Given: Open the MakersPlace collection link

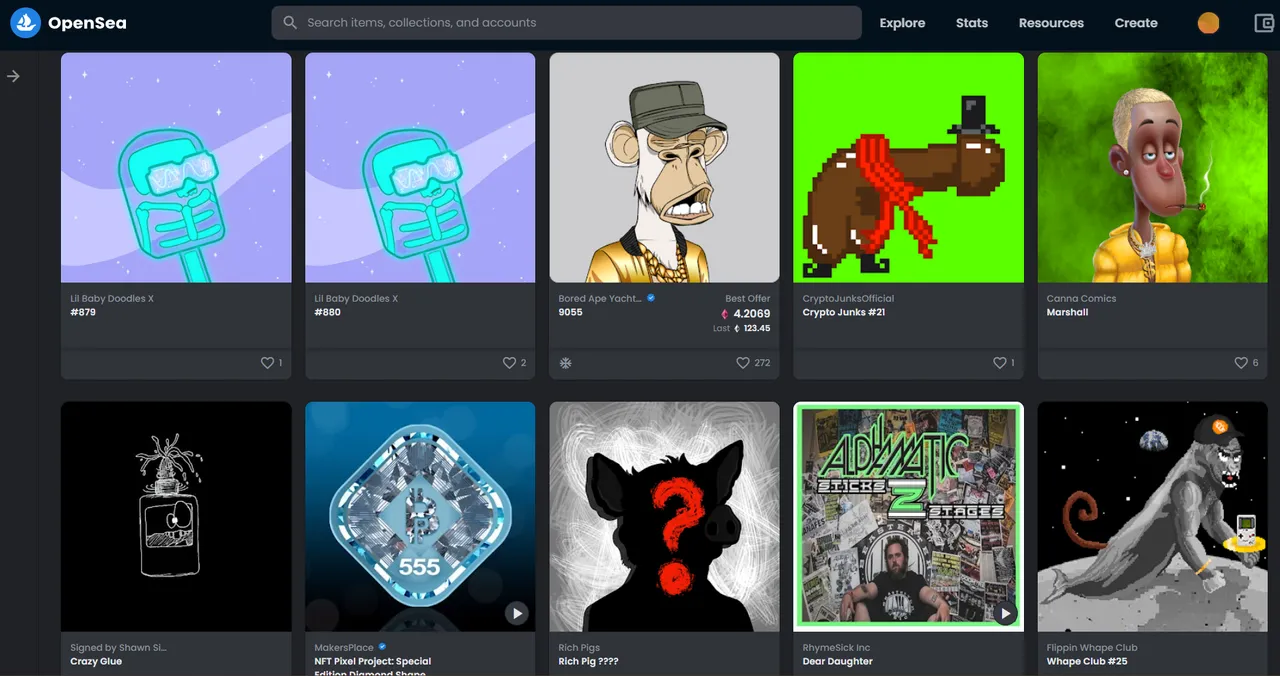Looking at the screenshot, I should (344, 647).
